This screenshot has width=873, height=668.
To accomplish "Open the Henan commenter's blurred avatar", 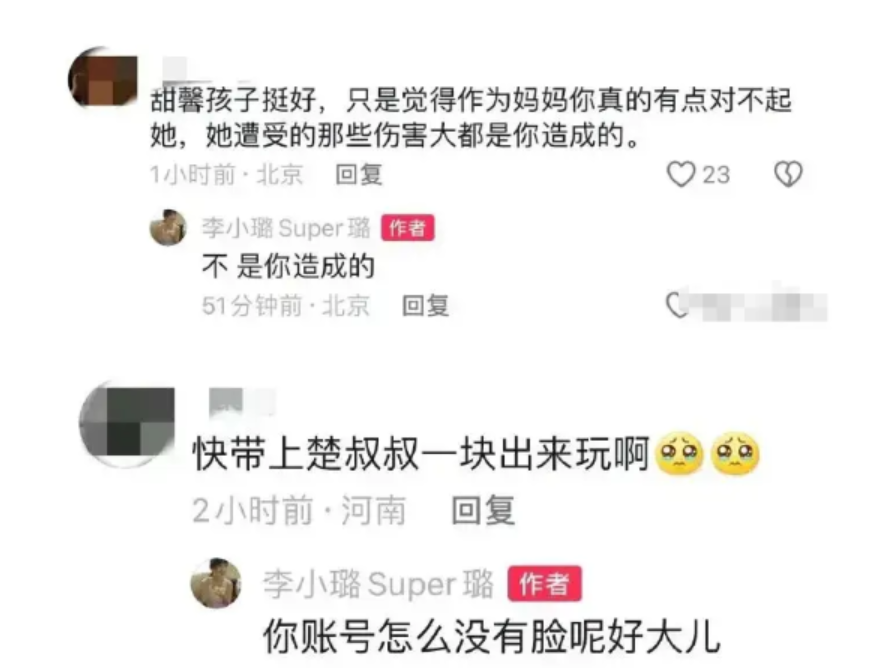I will (127, 424).
